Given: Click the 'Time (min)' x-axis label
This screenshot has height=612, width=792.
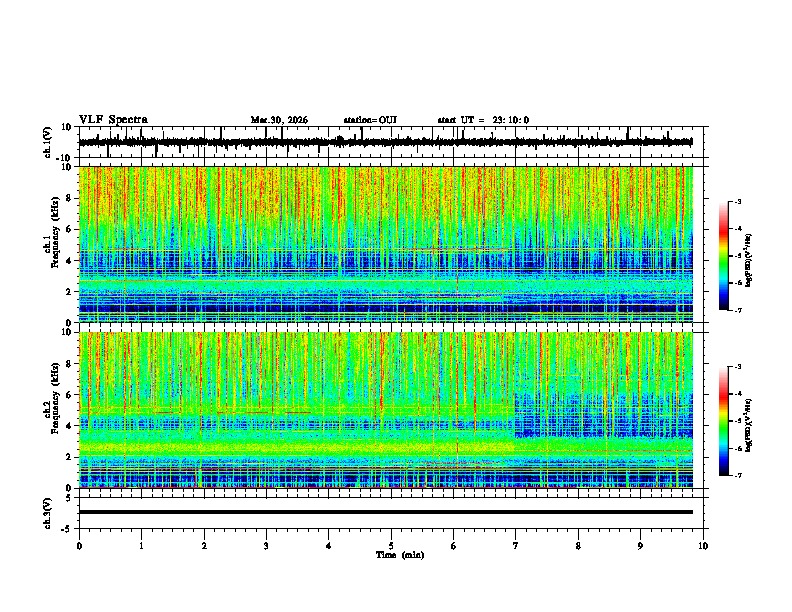Looking at the screenshot, I should click(400, 555).
